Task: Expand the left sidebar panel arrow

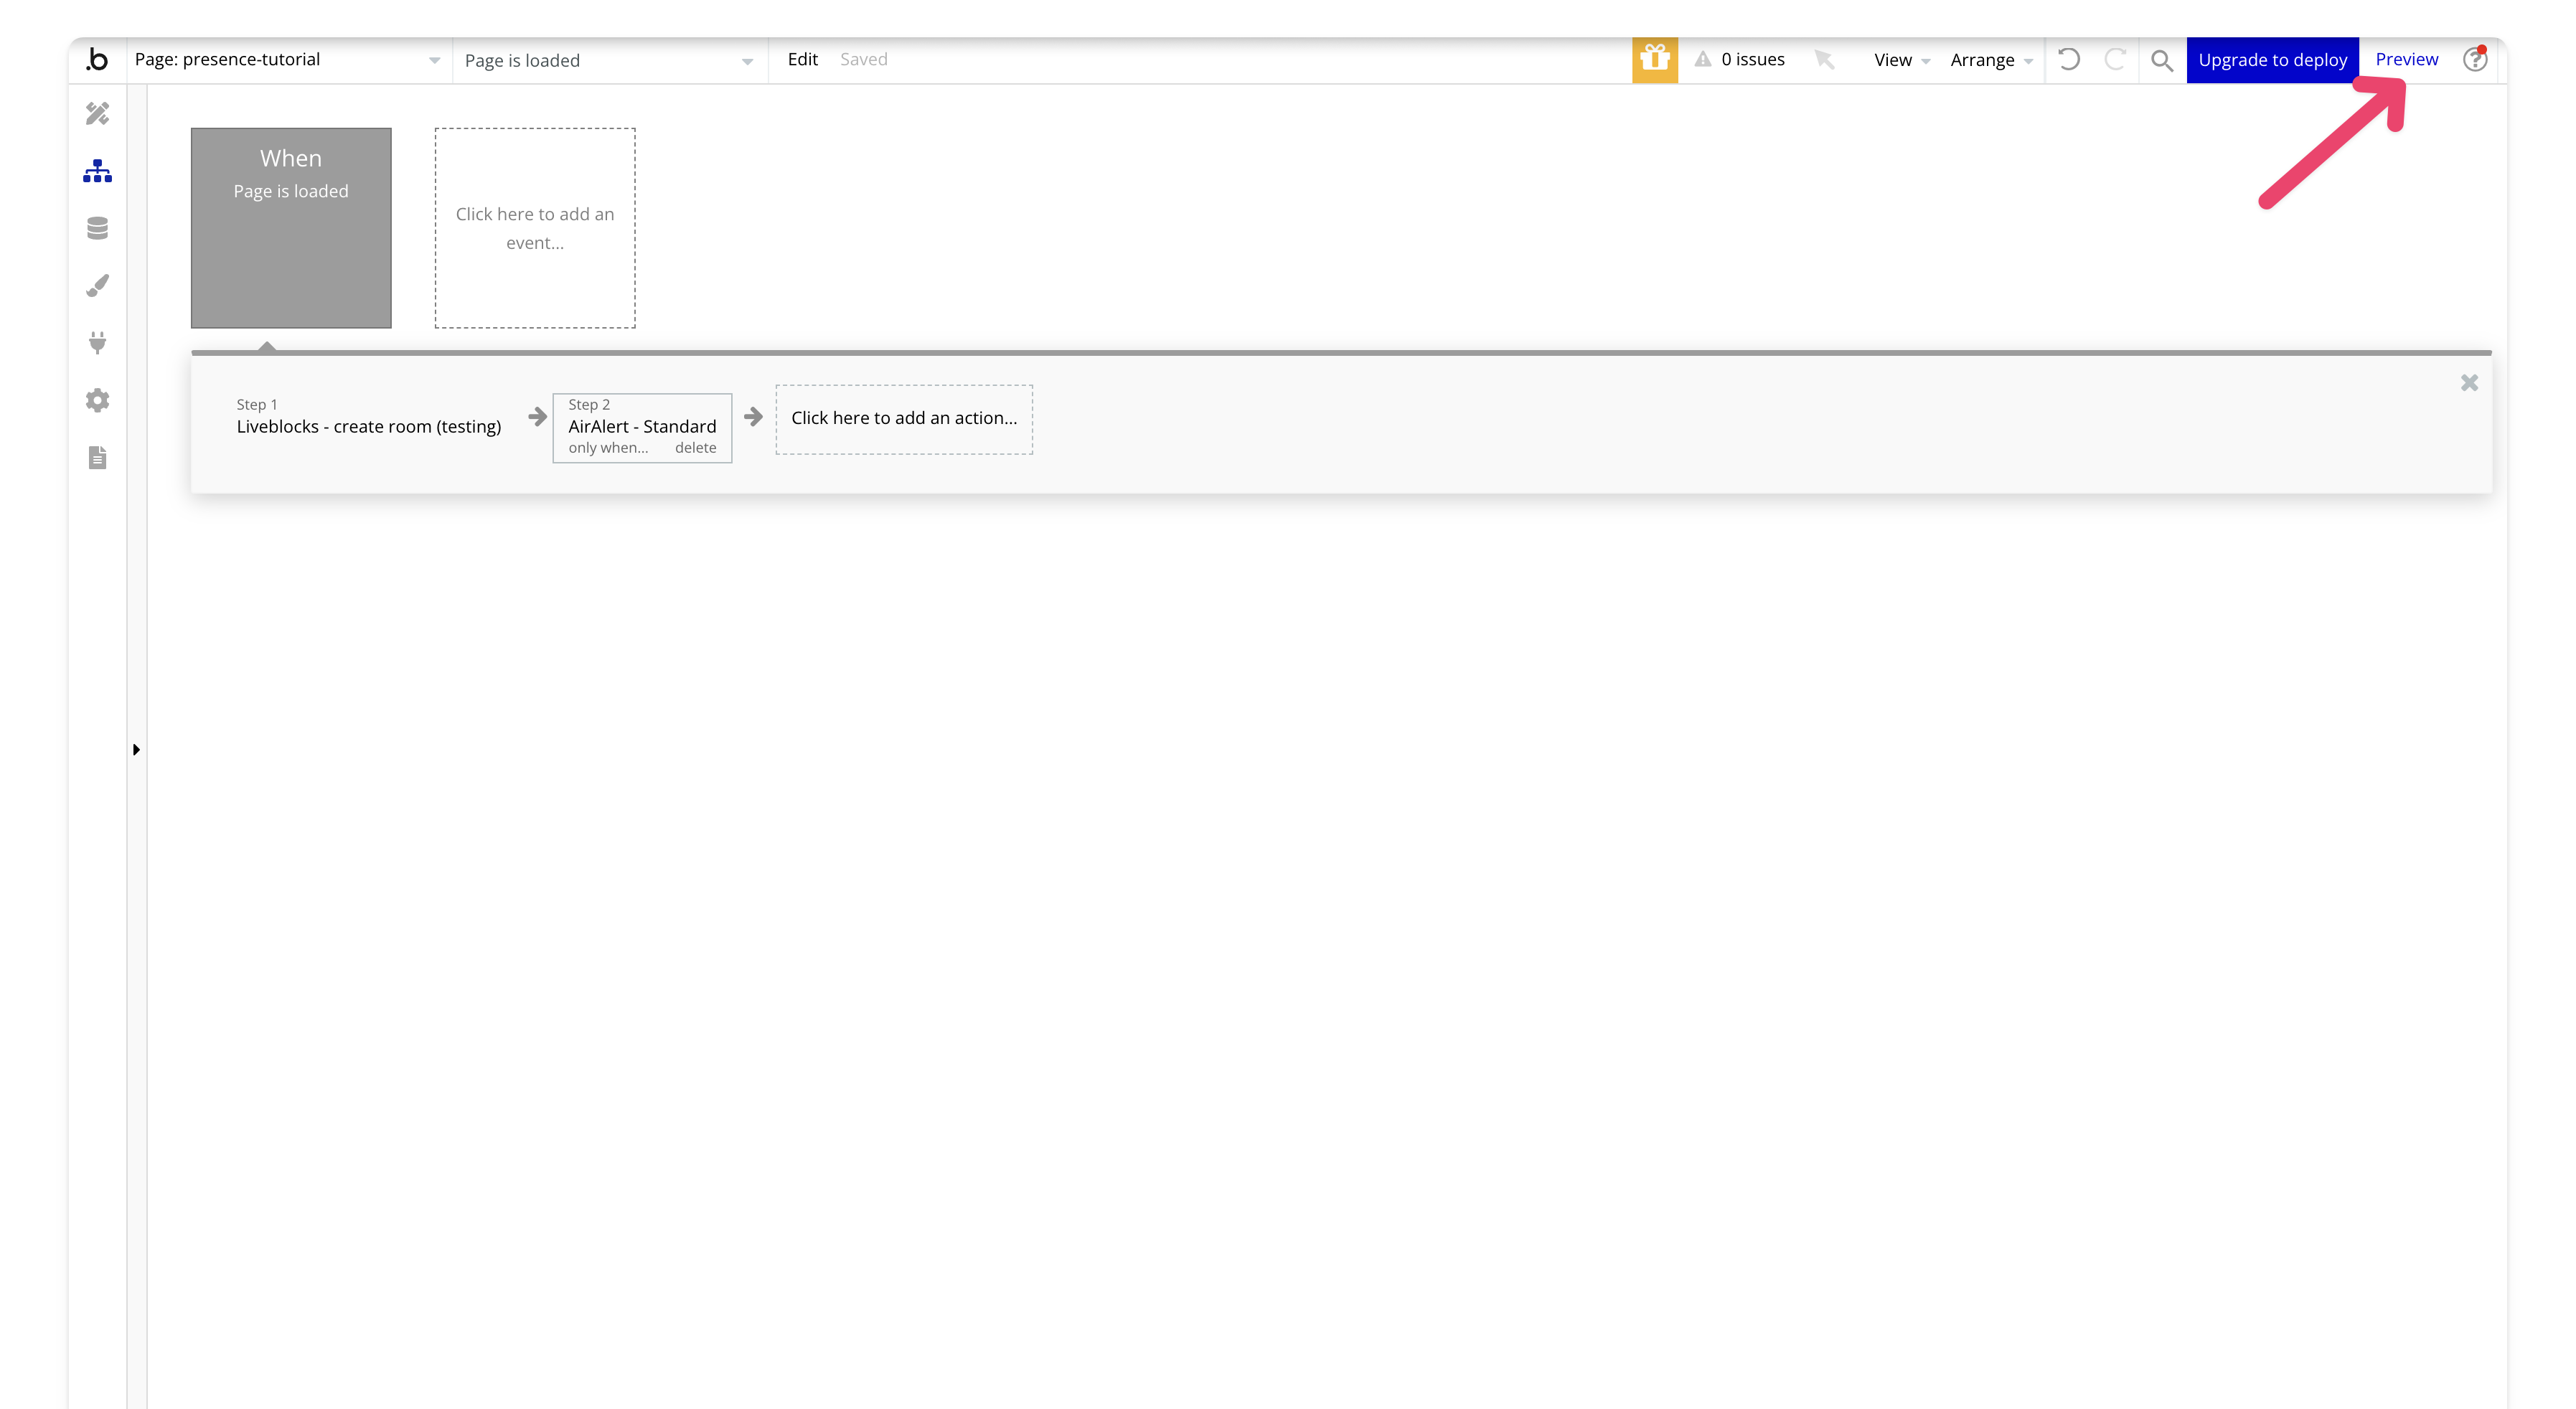Action: coord(136,749)
